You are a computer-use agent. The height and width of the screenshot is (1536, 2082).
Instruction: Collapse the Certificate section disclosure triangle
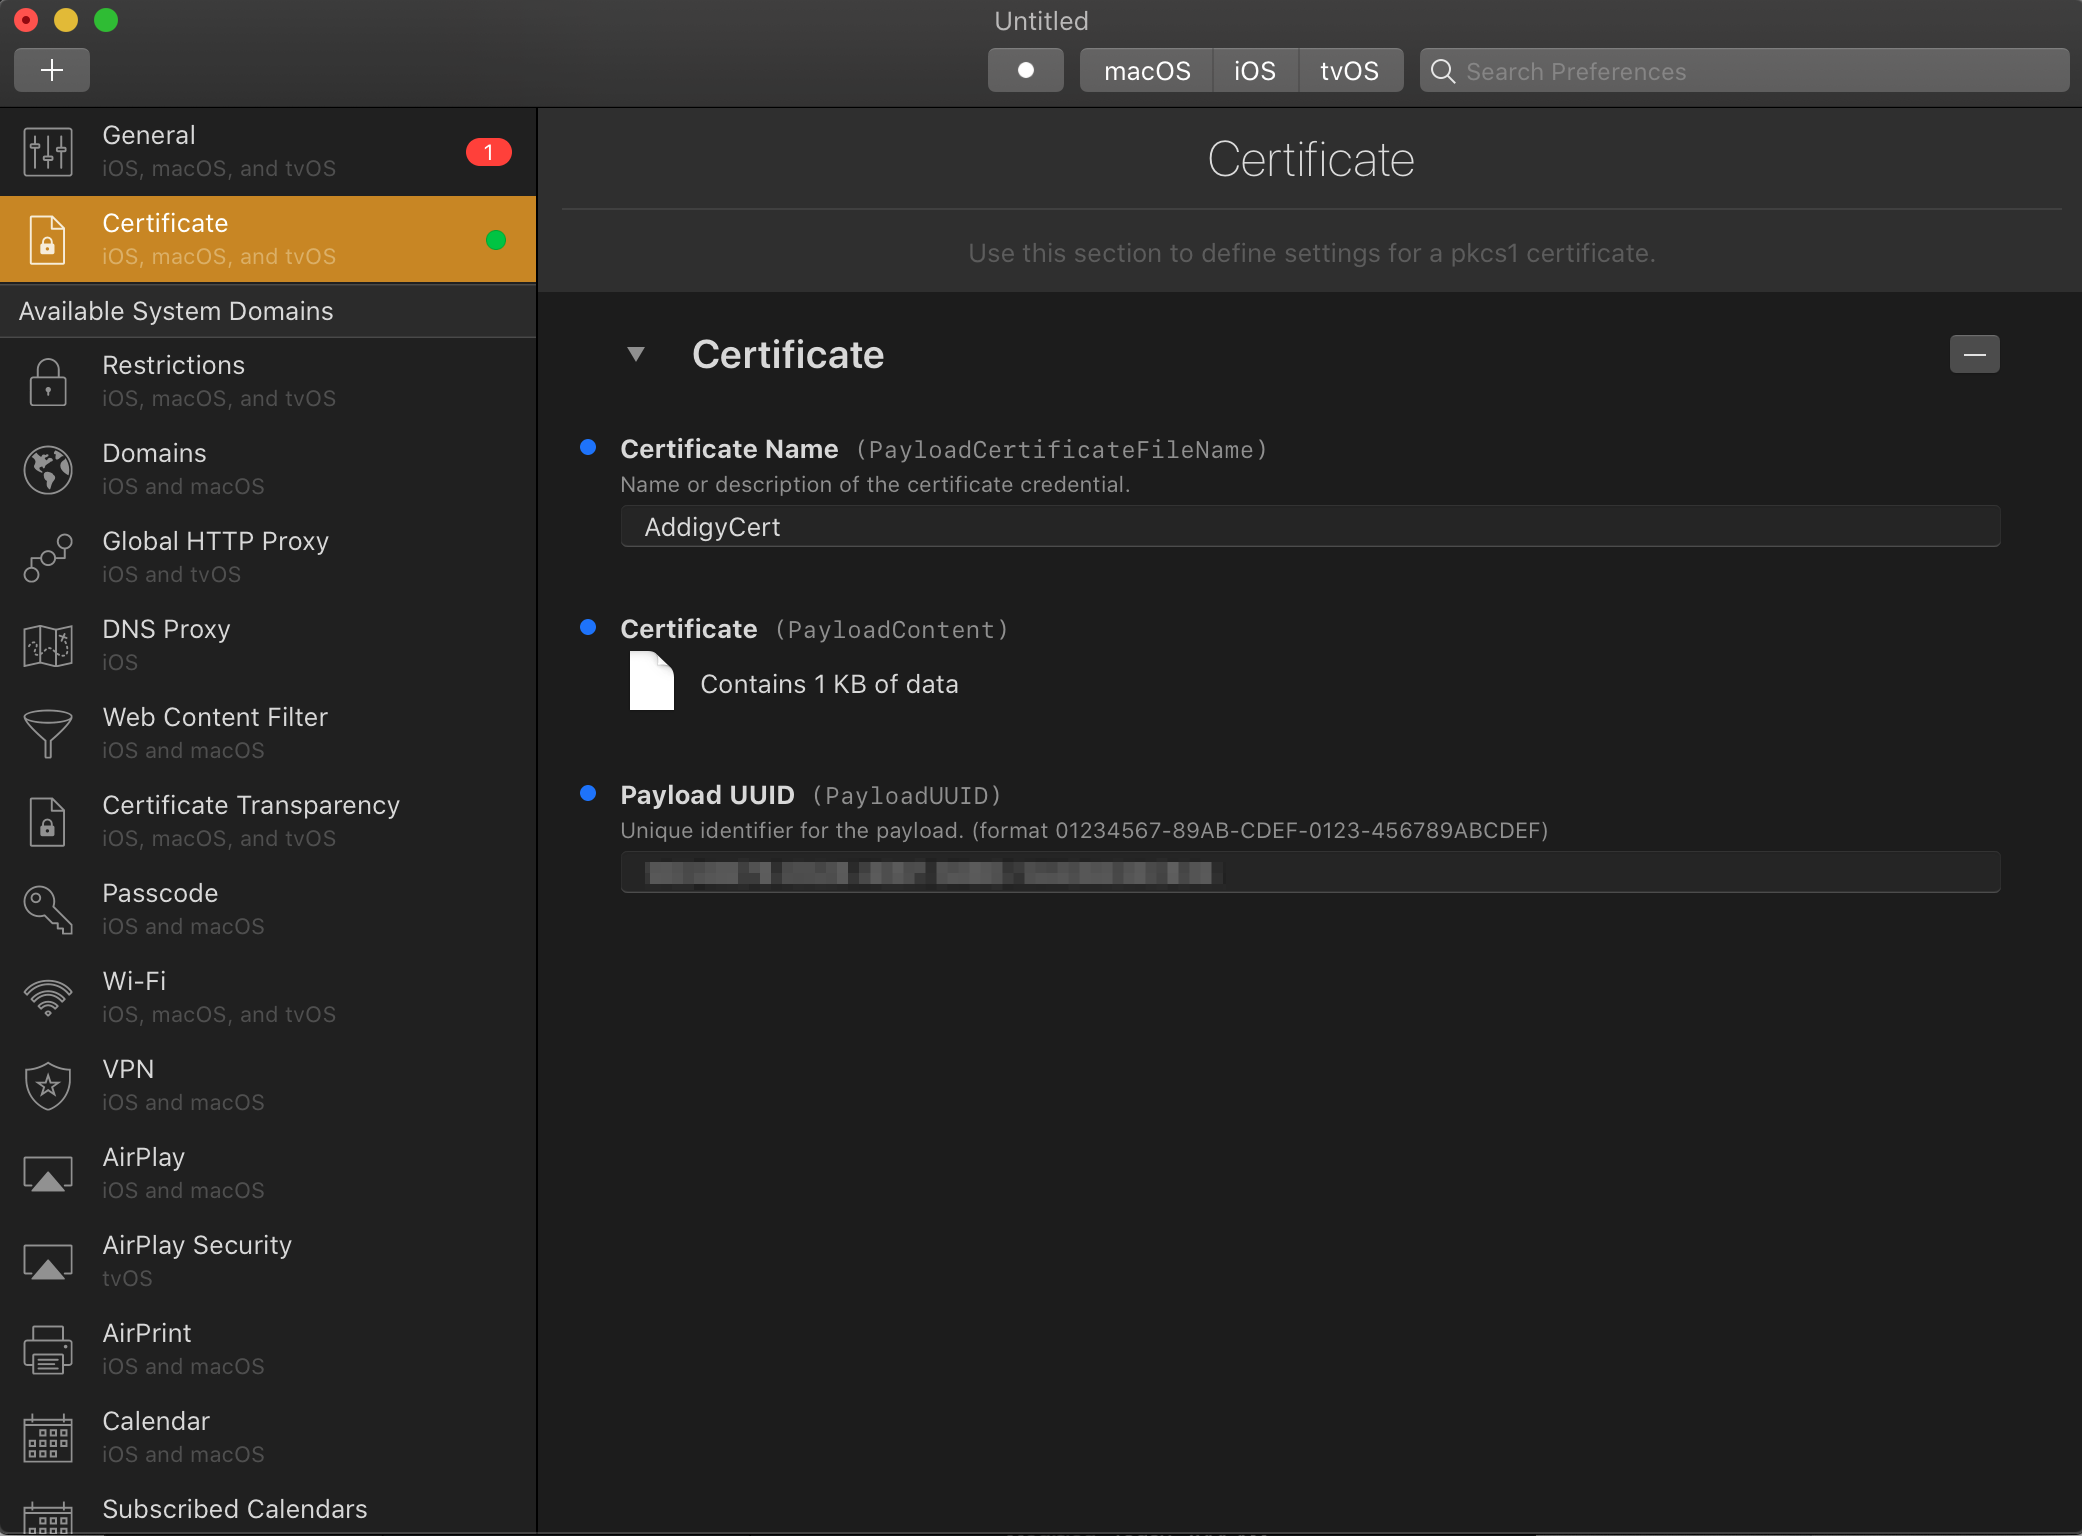[636, 354]
